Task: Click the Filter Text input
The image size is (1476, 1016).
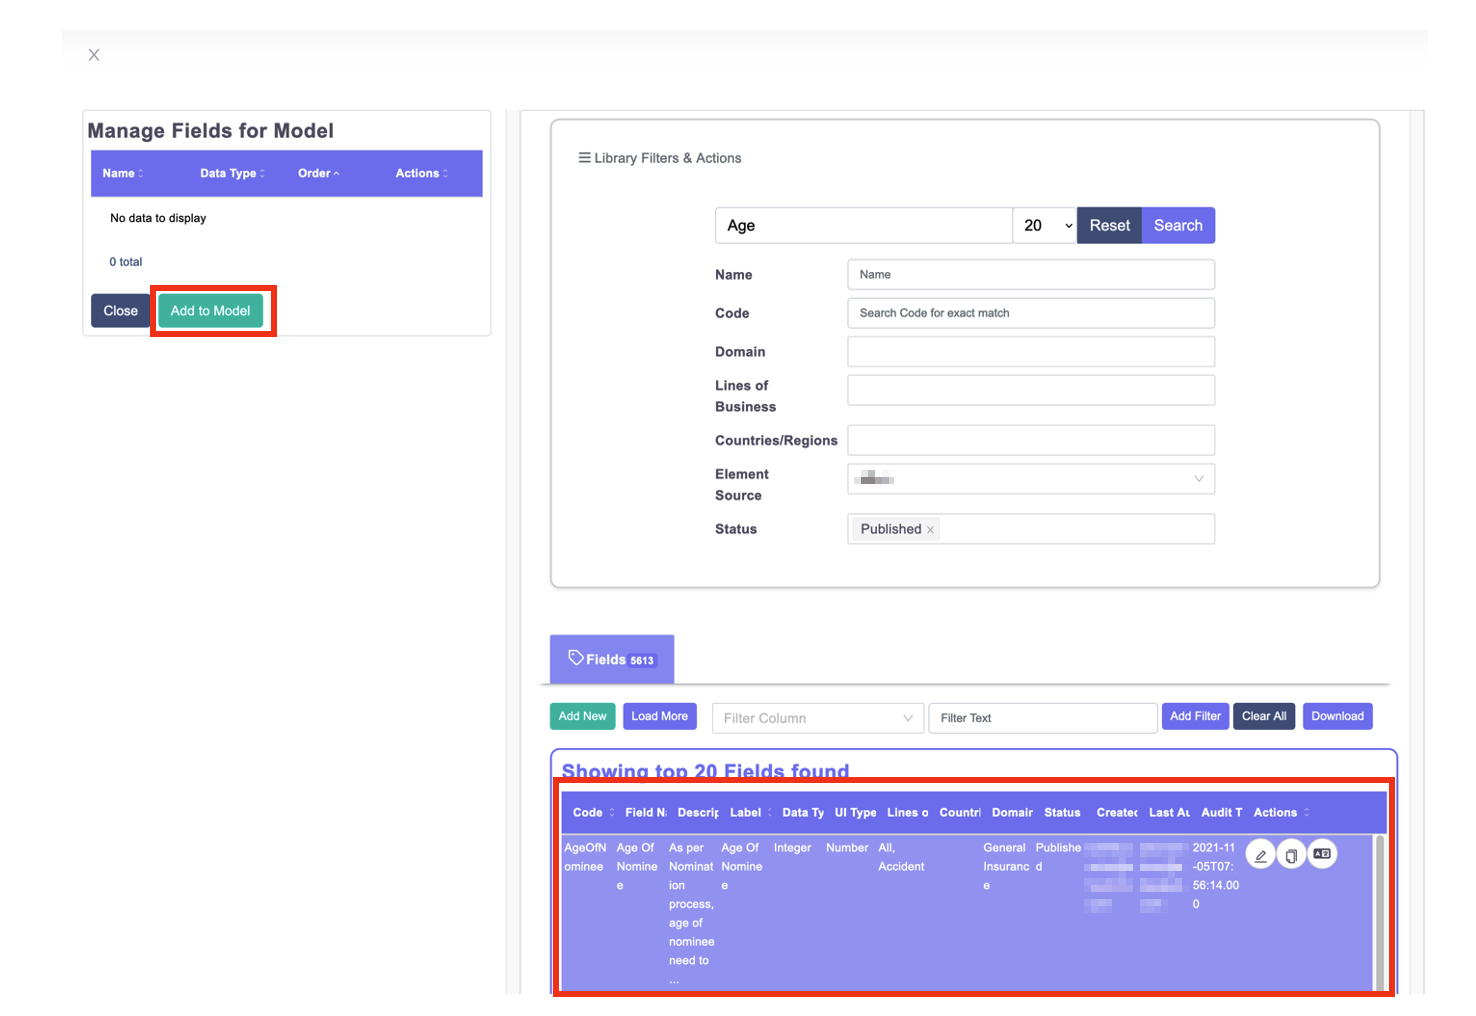Action: [x=1043, y=718]
